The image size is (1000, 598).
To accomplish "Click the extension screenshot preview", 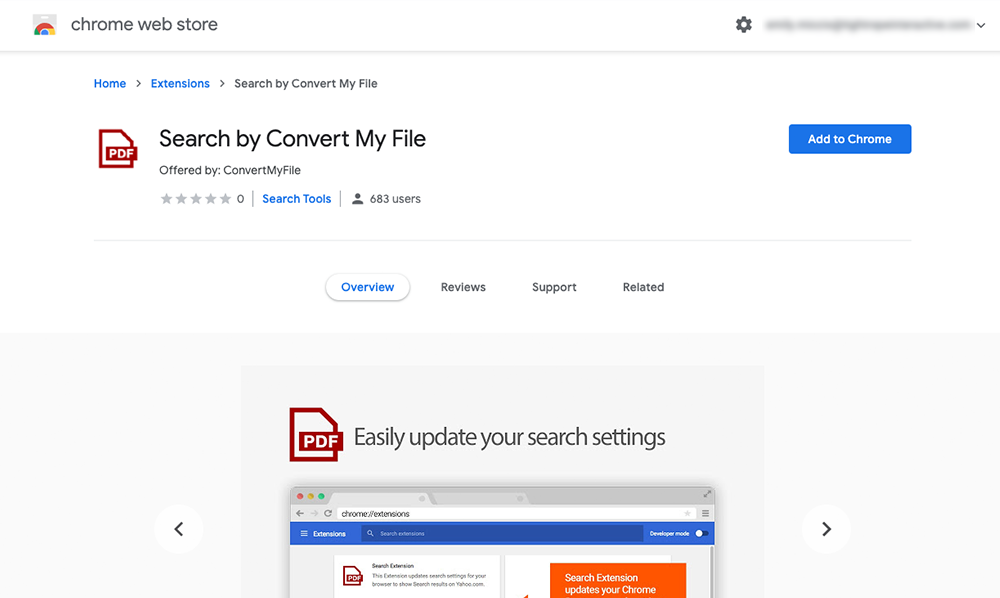I will coord(501,545).
